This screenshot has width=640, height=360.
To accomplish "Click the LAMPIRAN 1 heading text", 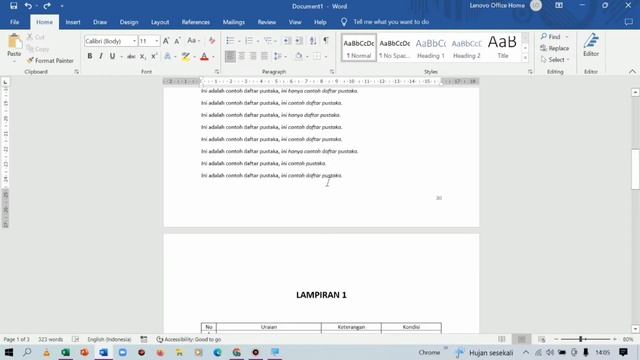I will (321, 295).
